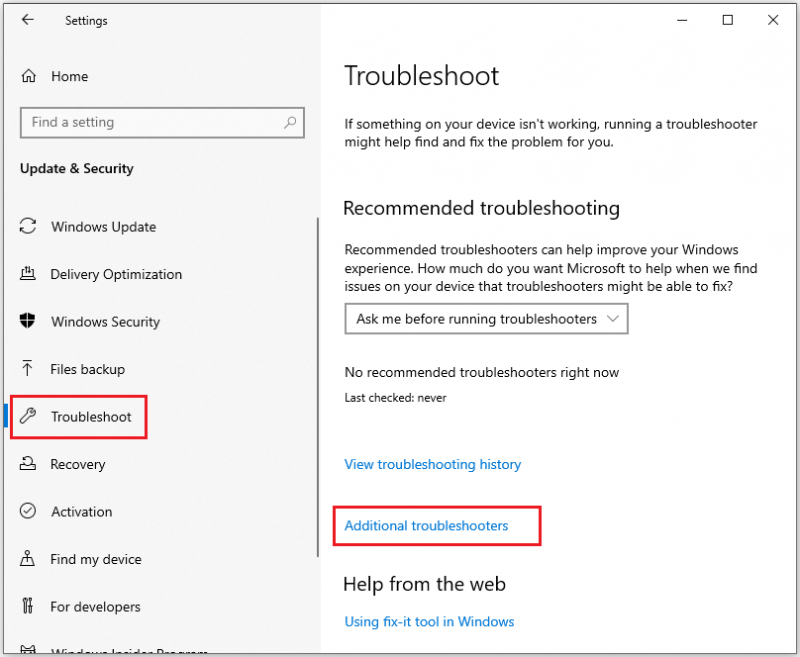Click the Activation checkmark circle icon
This screenshot has width=800, height=657.
28,511
